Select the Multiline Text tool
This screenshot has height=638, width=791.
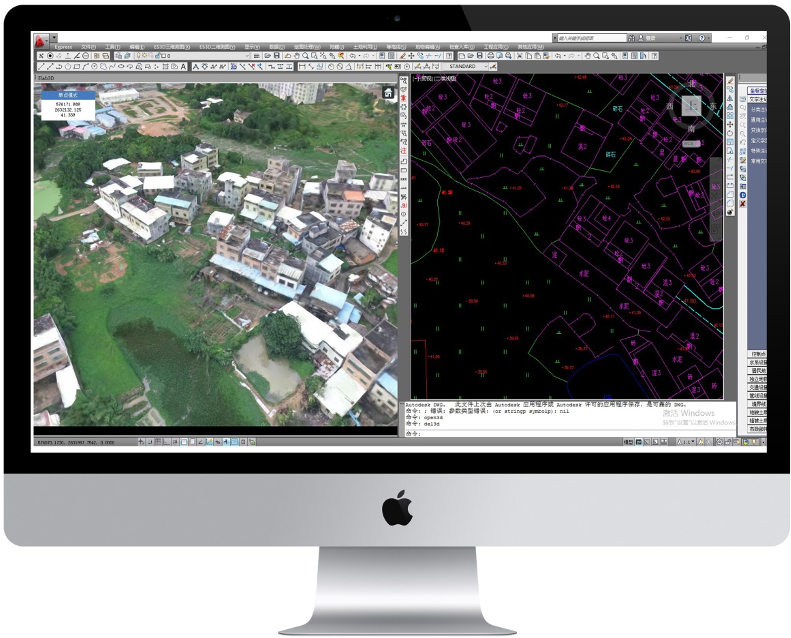(x=196, y=67)
